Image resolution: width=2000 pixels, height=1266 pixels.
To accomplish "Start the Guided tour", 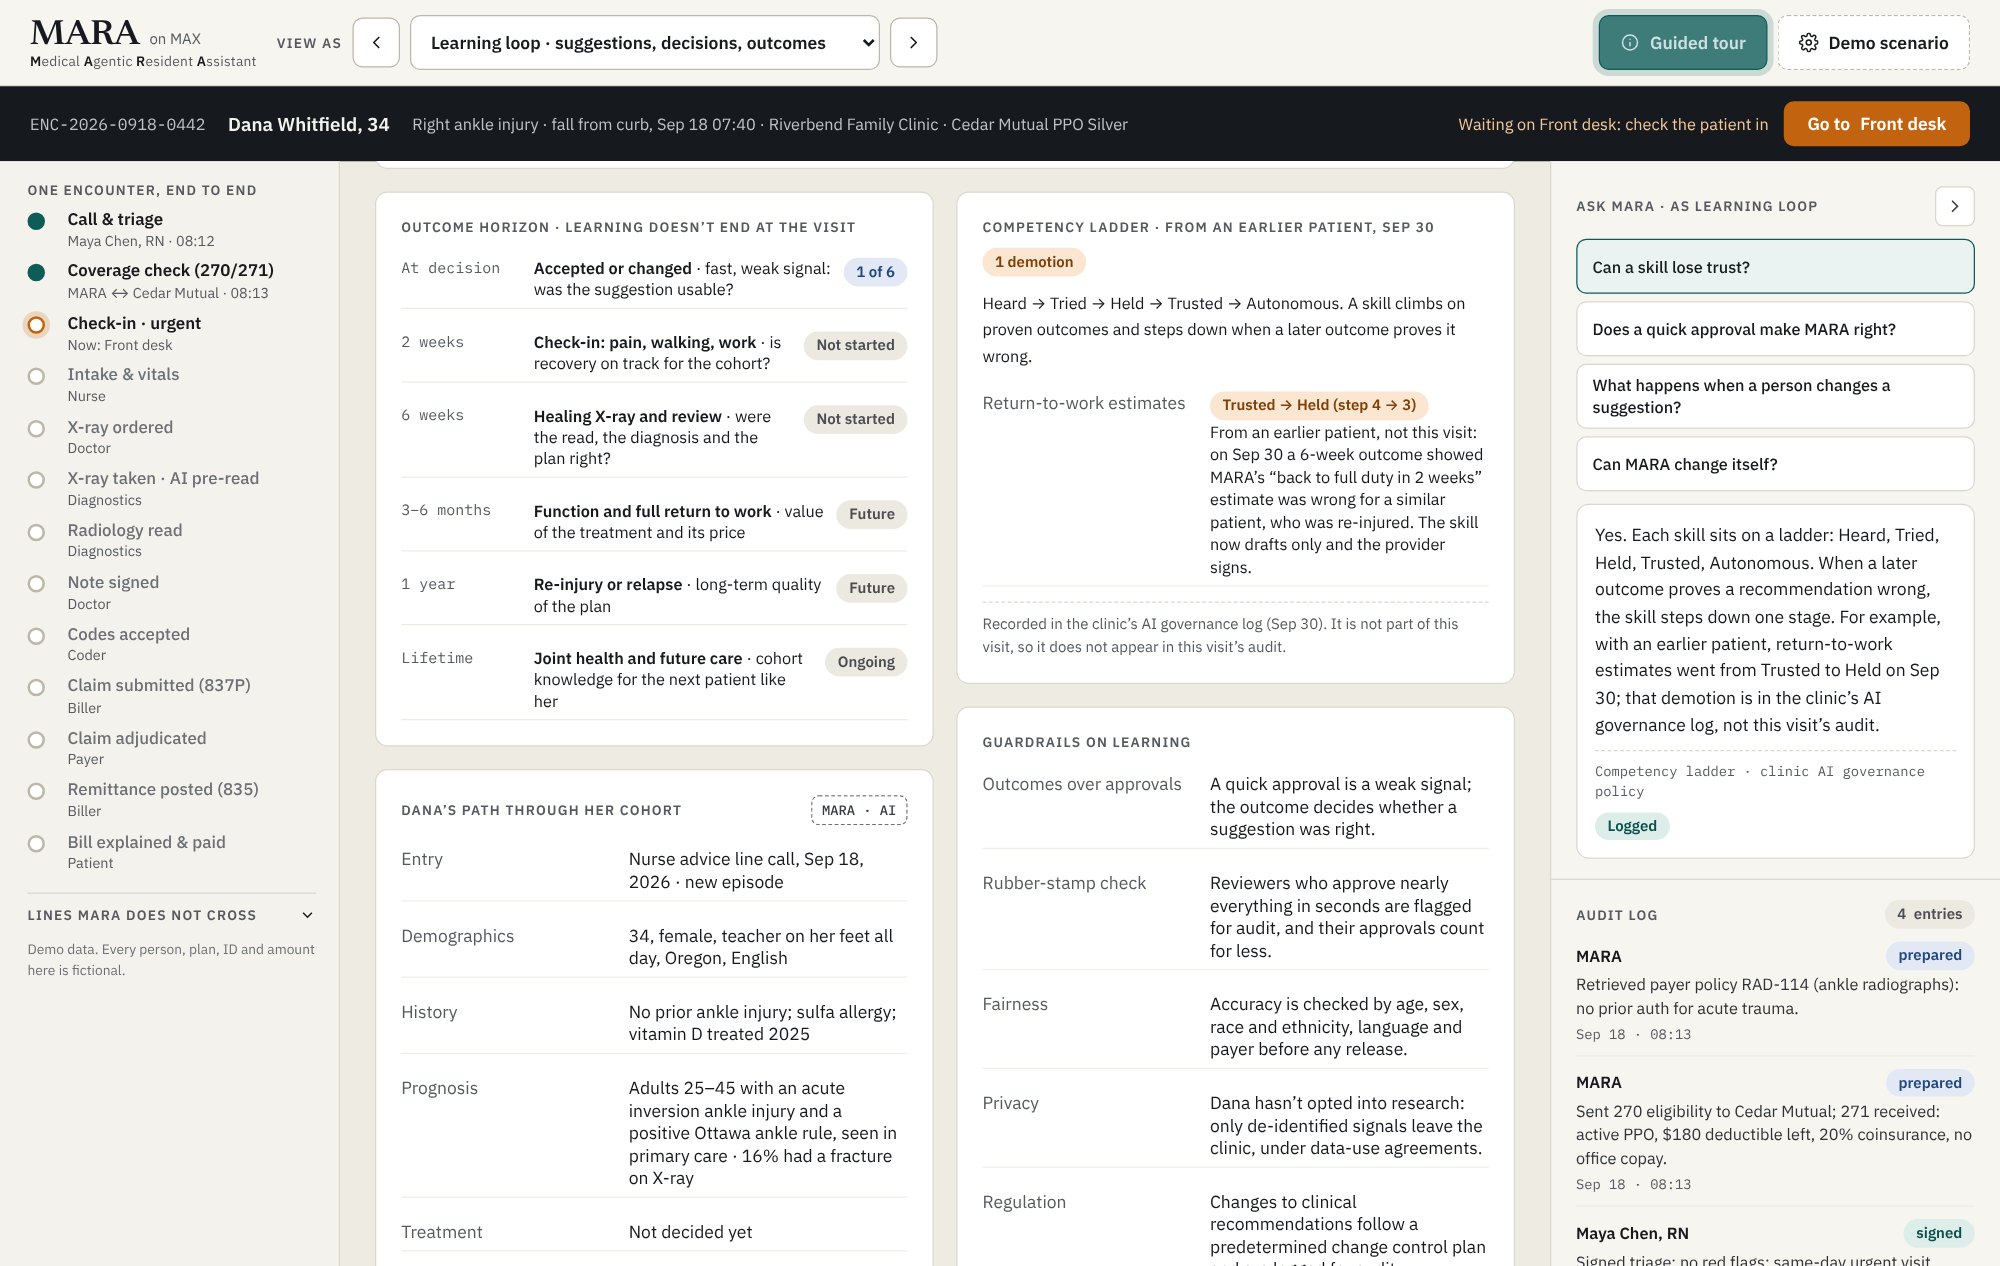I will 1683,43.
